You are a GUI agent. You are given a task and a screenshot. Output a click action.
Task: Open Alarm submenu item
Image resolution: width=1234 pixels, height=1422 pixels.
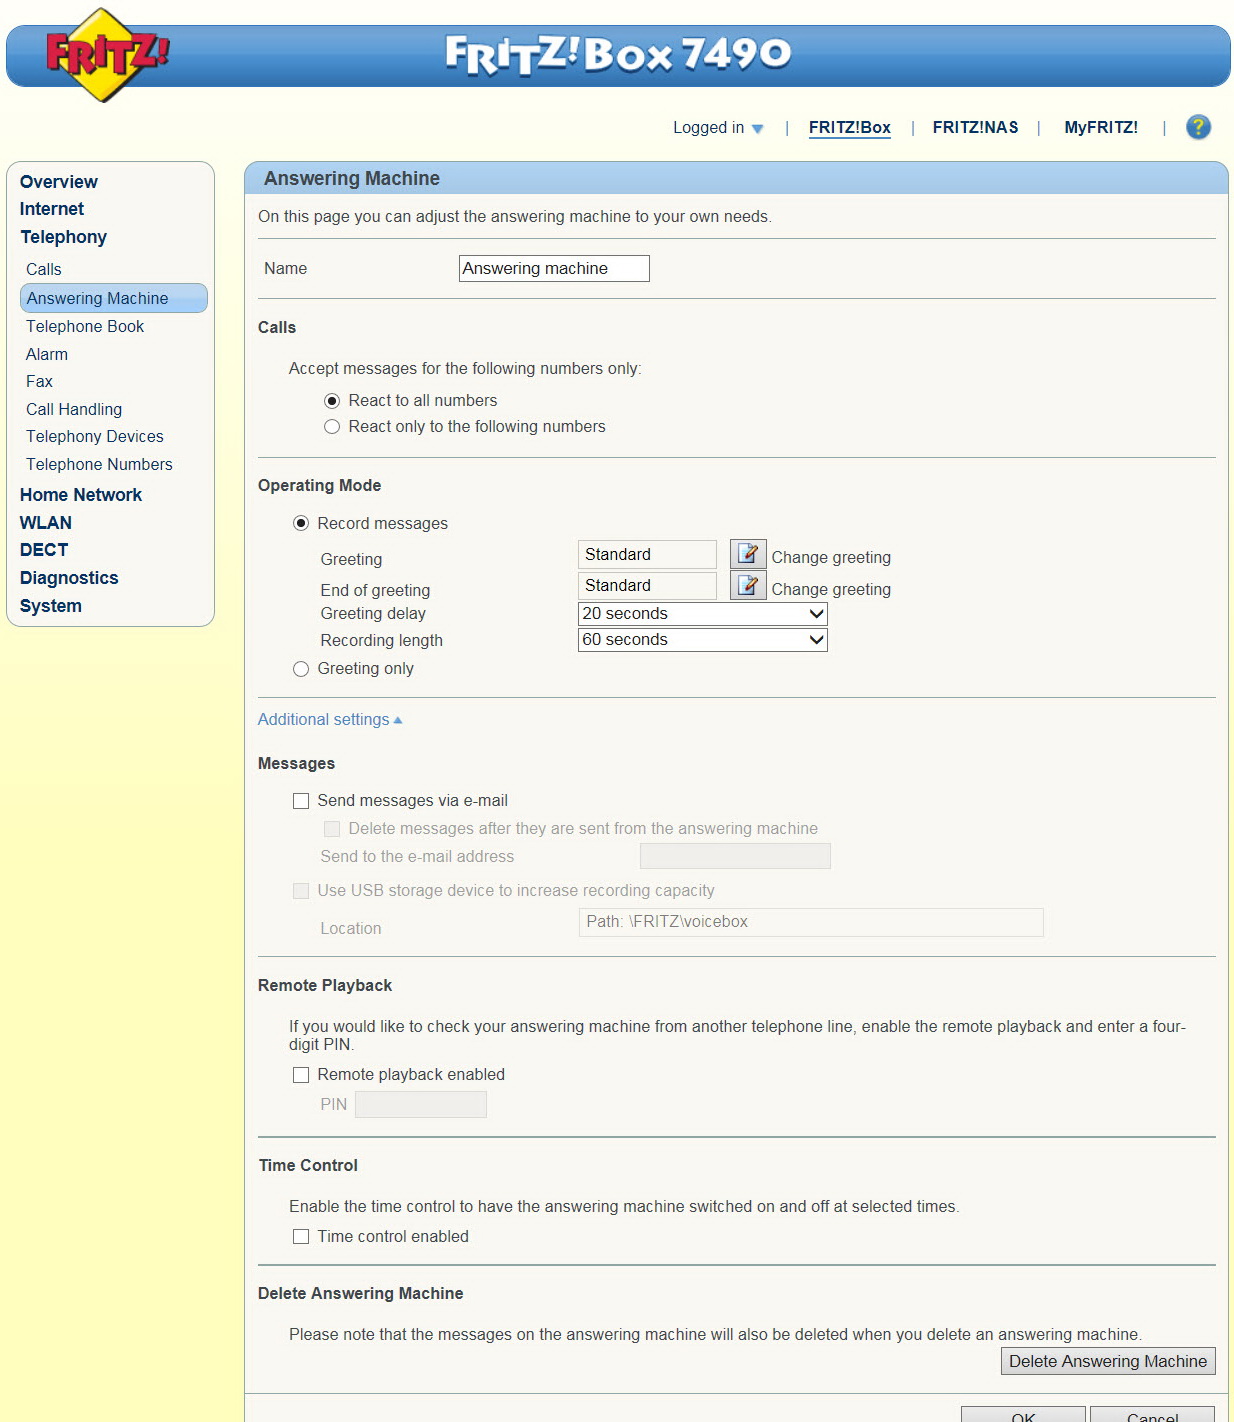(x=47, y=355)
